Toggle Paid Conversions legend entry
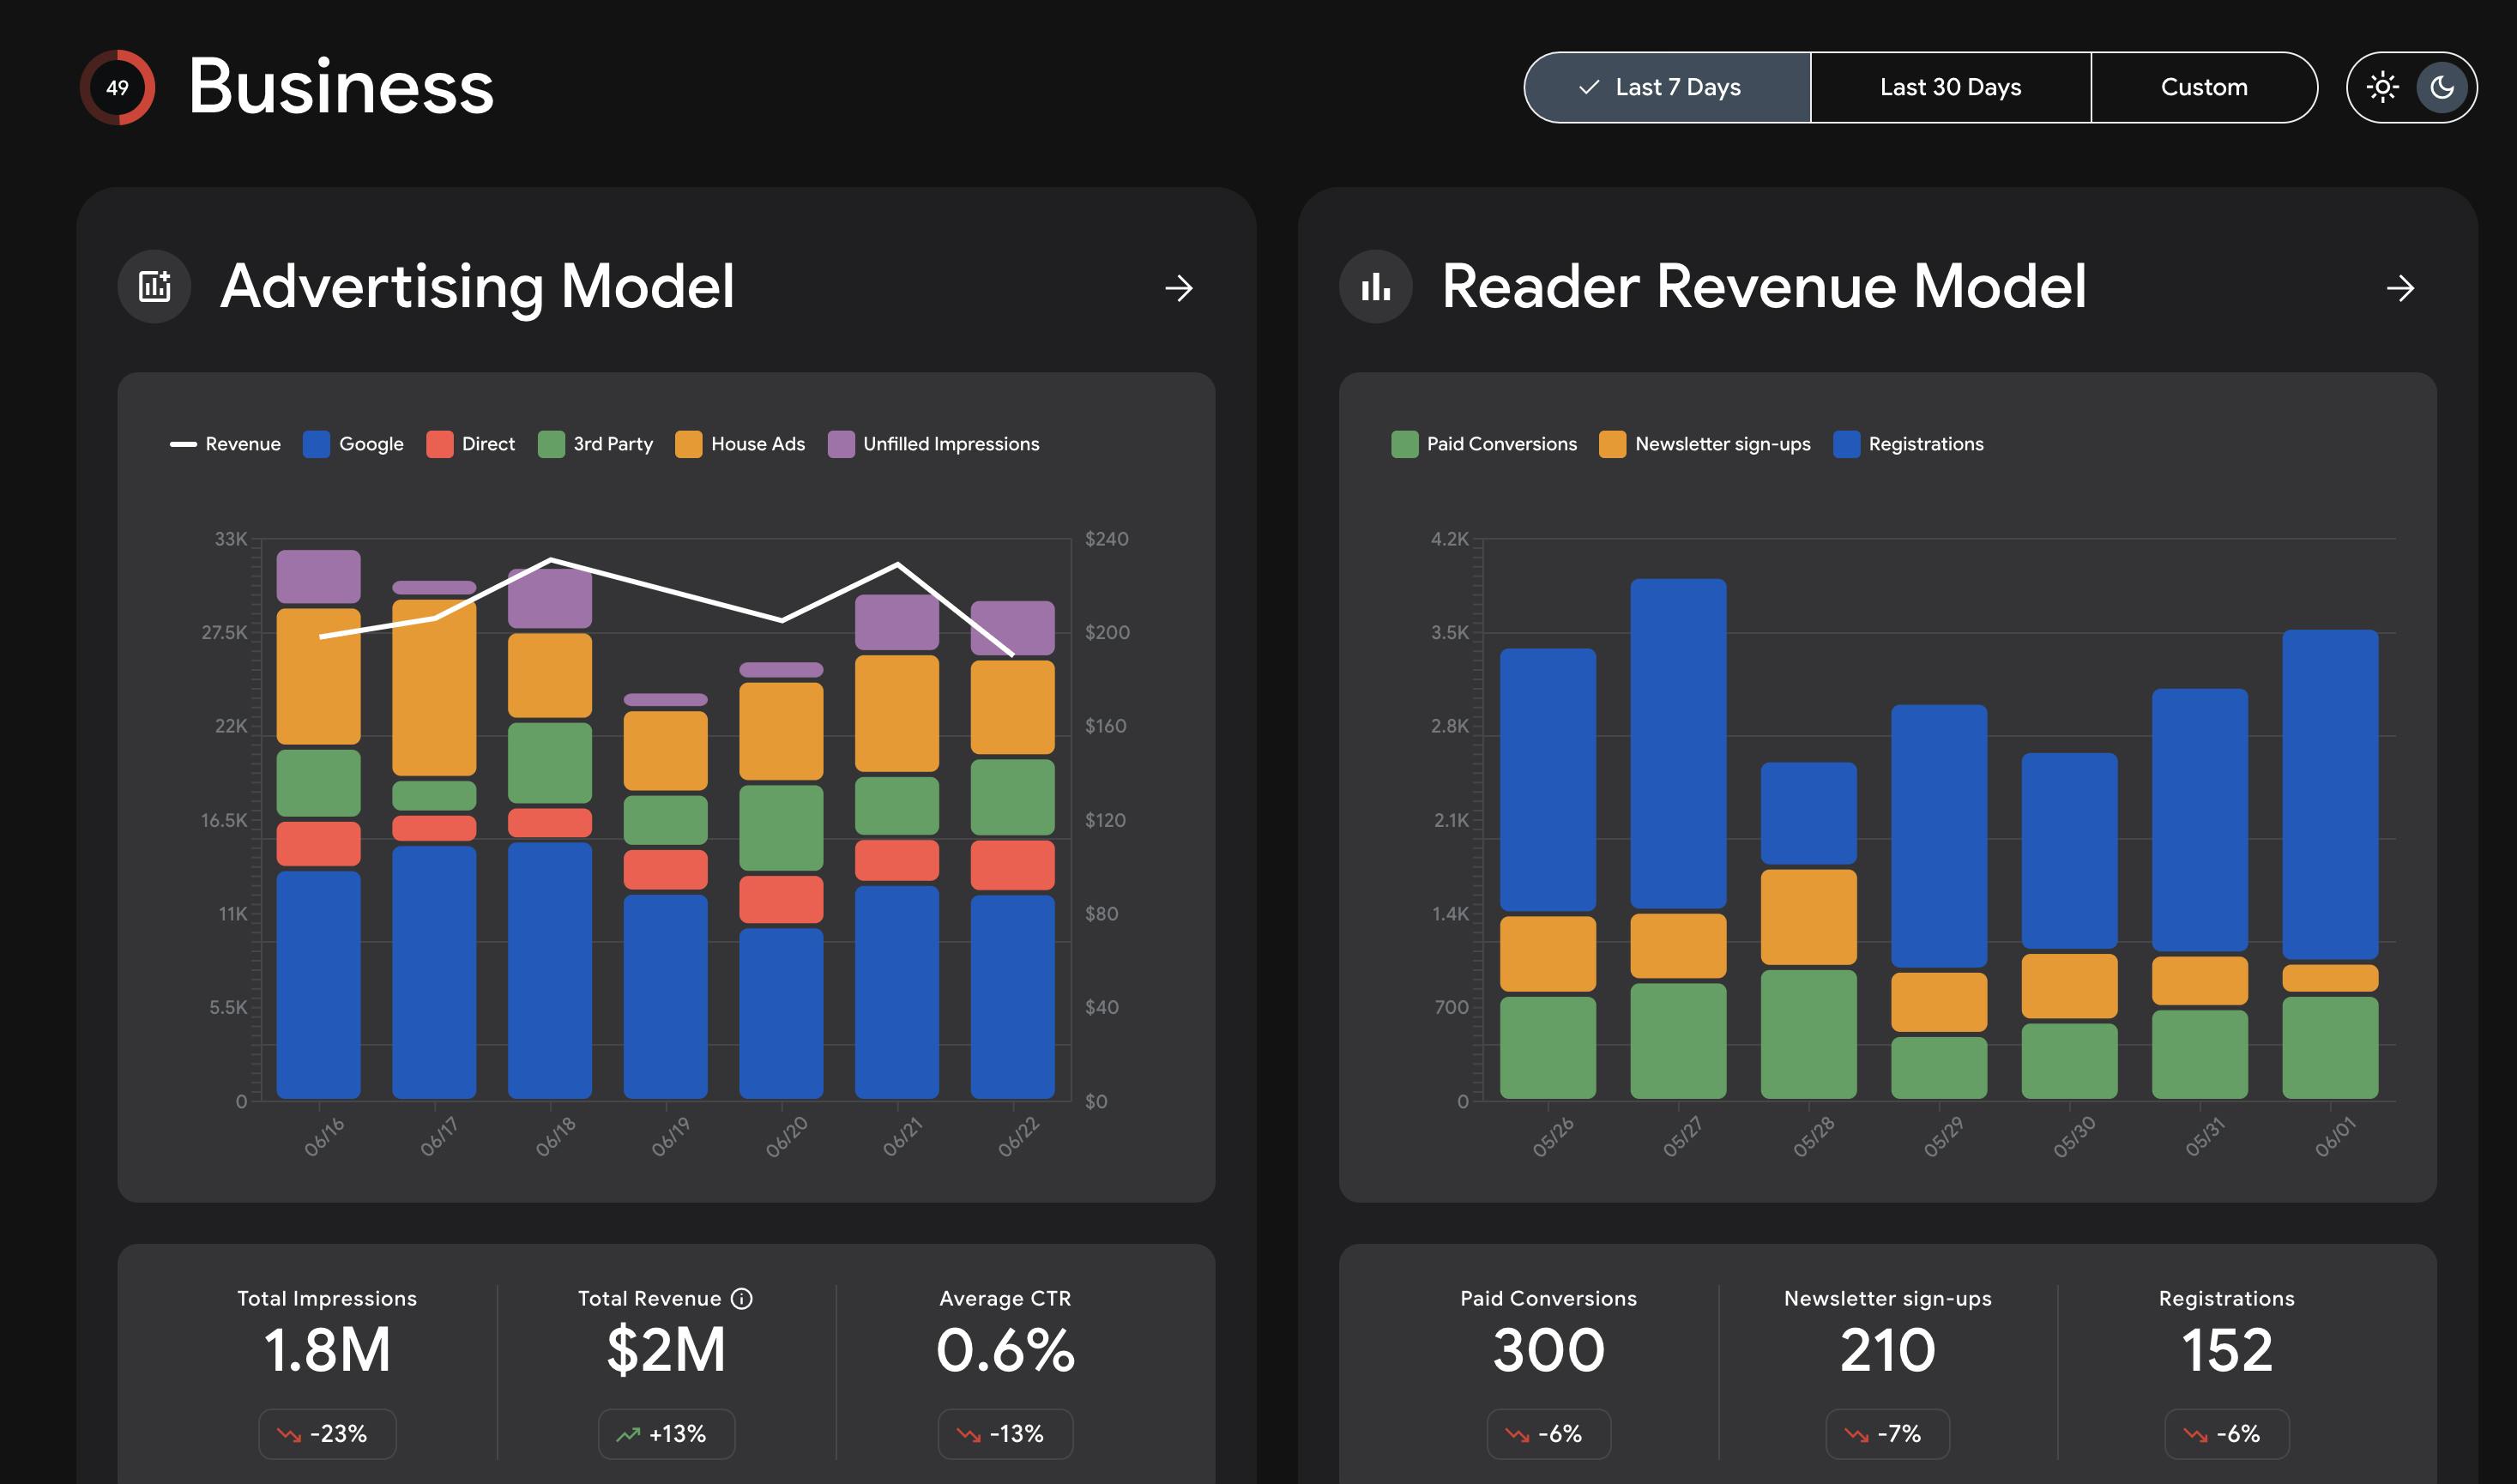Screen dimensions: 2517x1484 pos(1484,444)
